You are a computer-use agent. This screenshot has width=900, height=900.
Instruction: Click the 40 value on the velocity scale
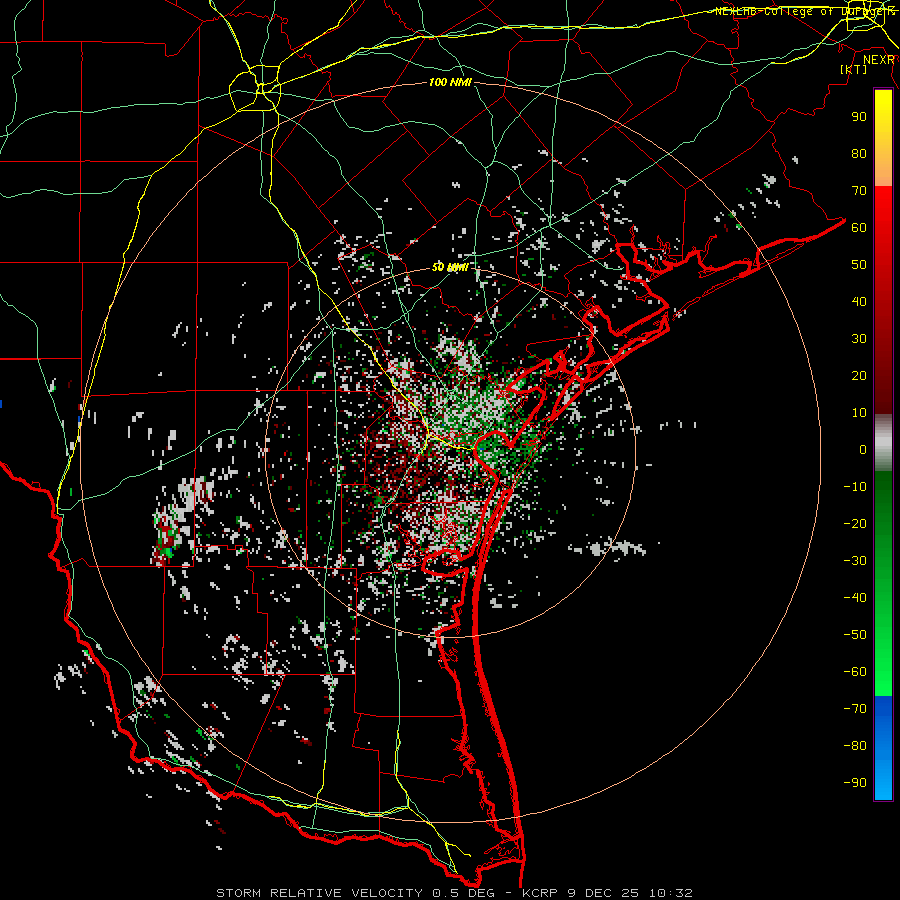click(859, 302)
